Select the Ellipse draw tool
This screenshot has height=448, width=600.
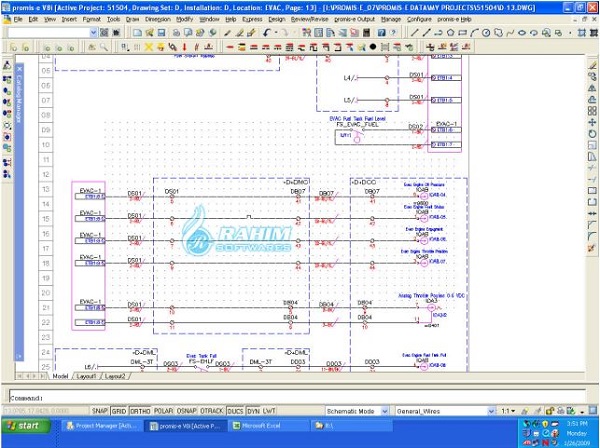522,32
